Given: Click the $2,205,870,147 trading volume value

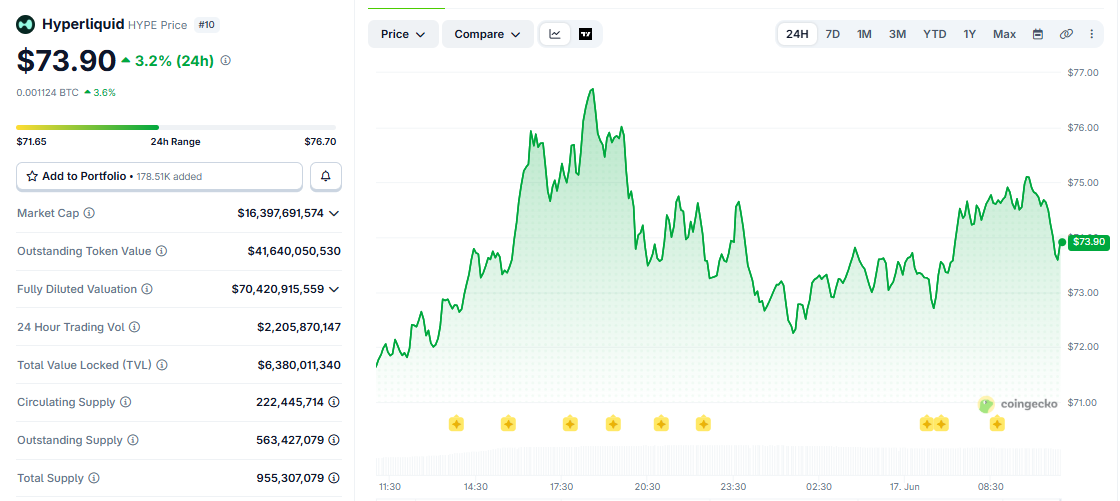Looking at the screenshot, I should 299,327.
